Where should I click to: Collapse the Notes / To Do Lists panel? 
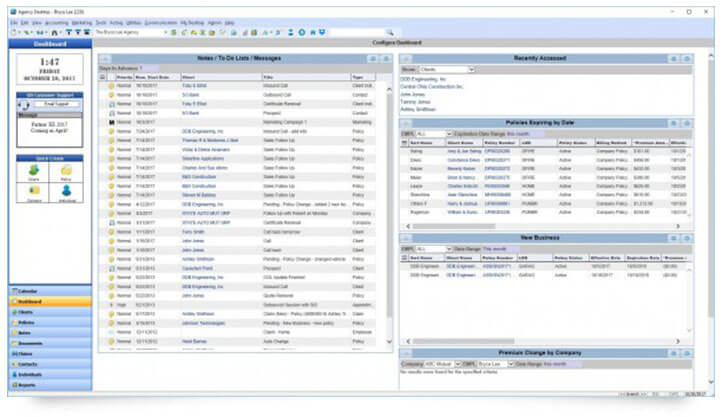point(104,59)
